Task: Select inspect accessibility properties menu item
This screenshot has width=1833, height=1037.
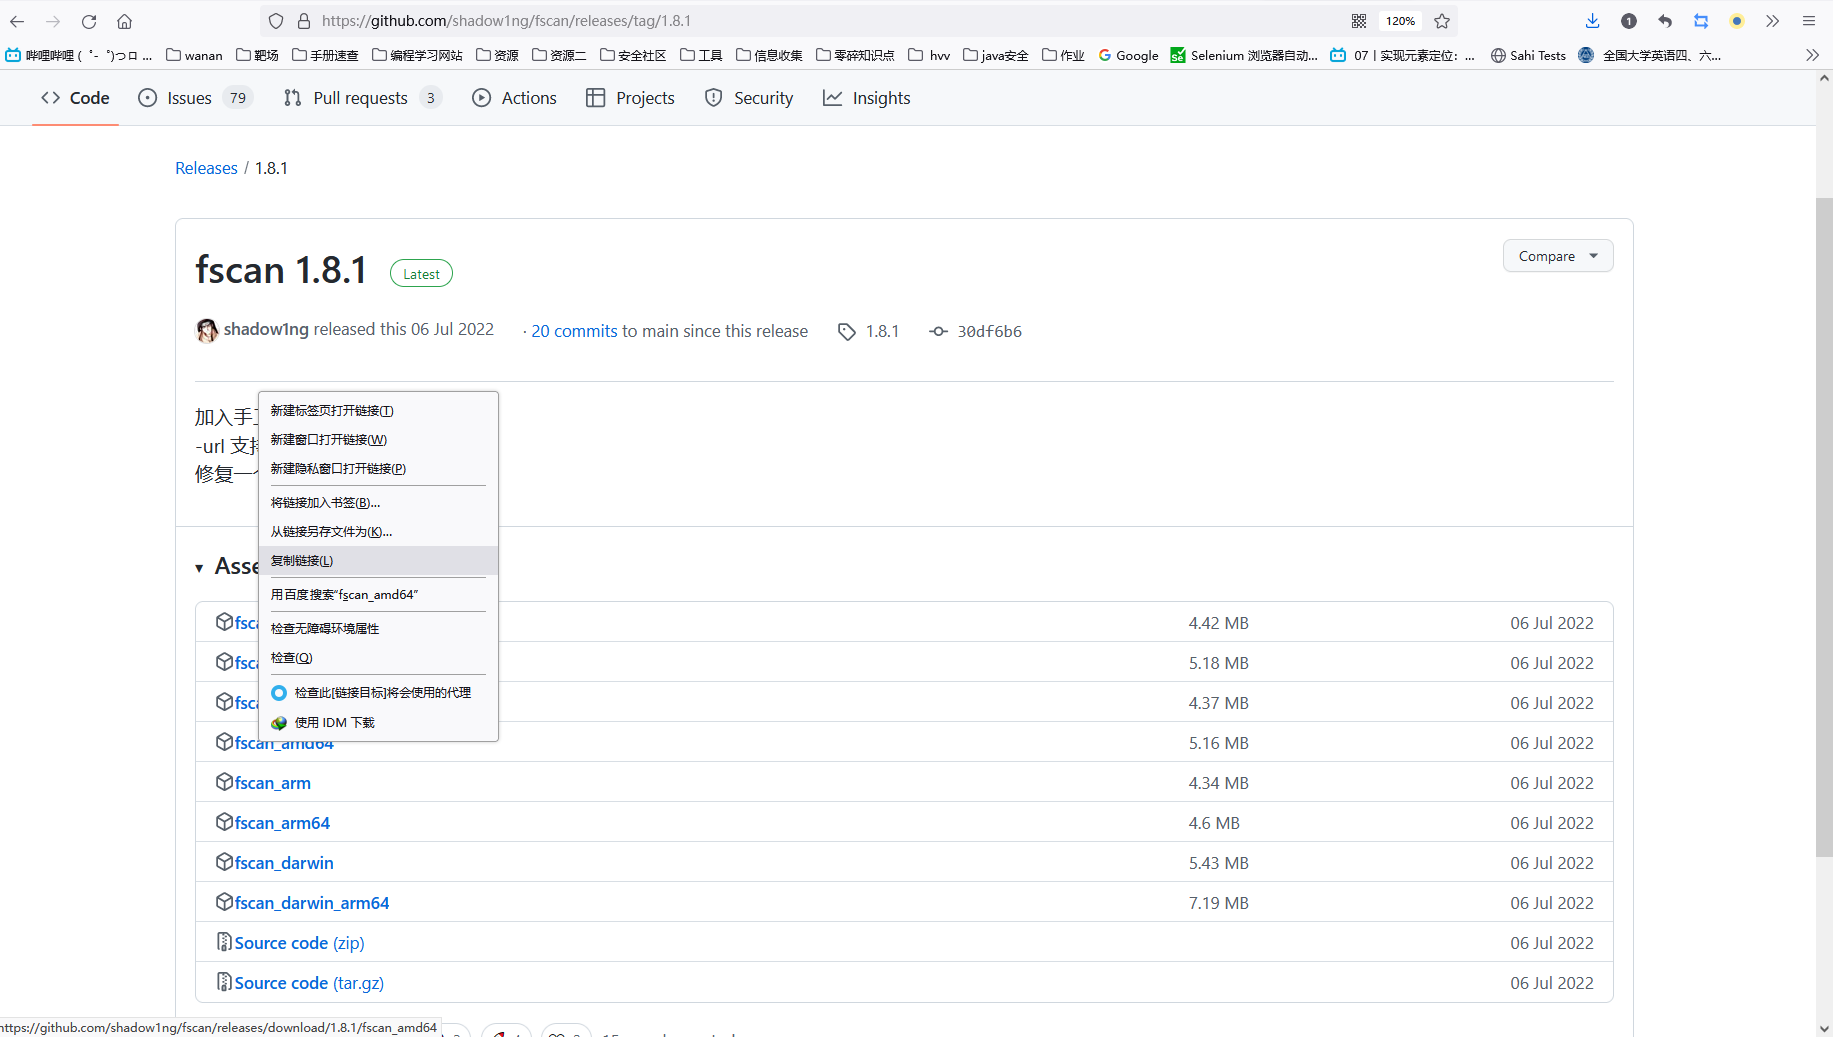Action: coord(378,629)
